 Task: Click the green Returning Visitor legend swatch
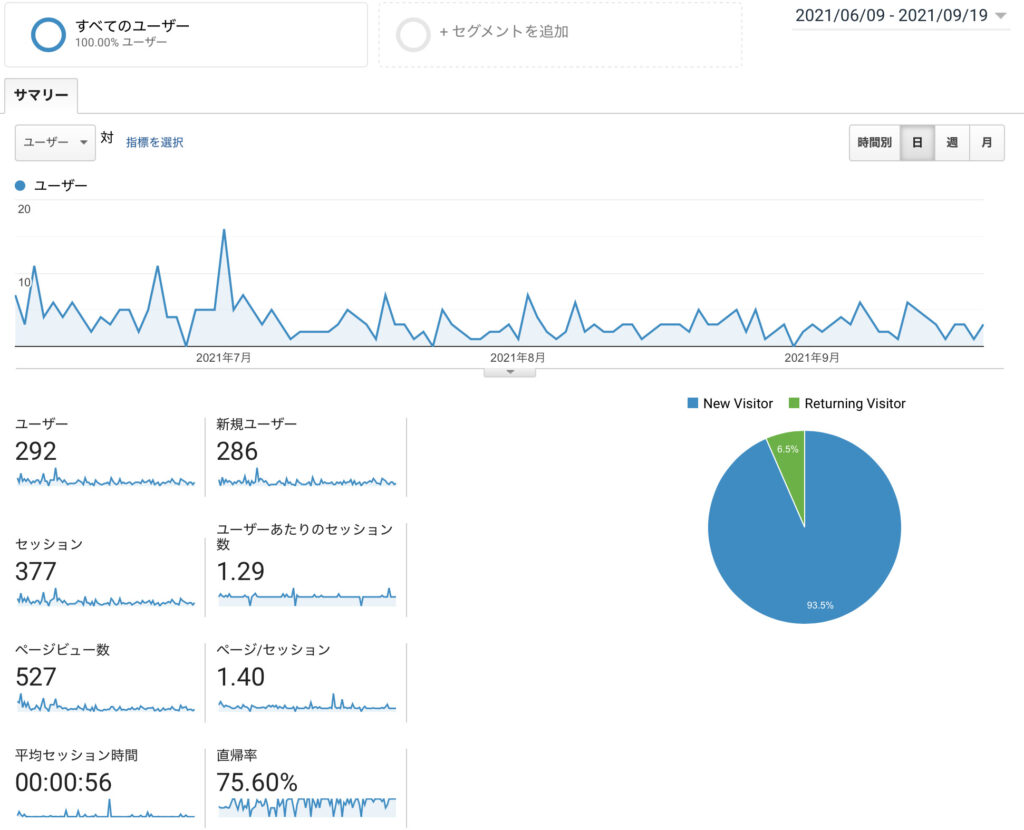pos(794,403)
